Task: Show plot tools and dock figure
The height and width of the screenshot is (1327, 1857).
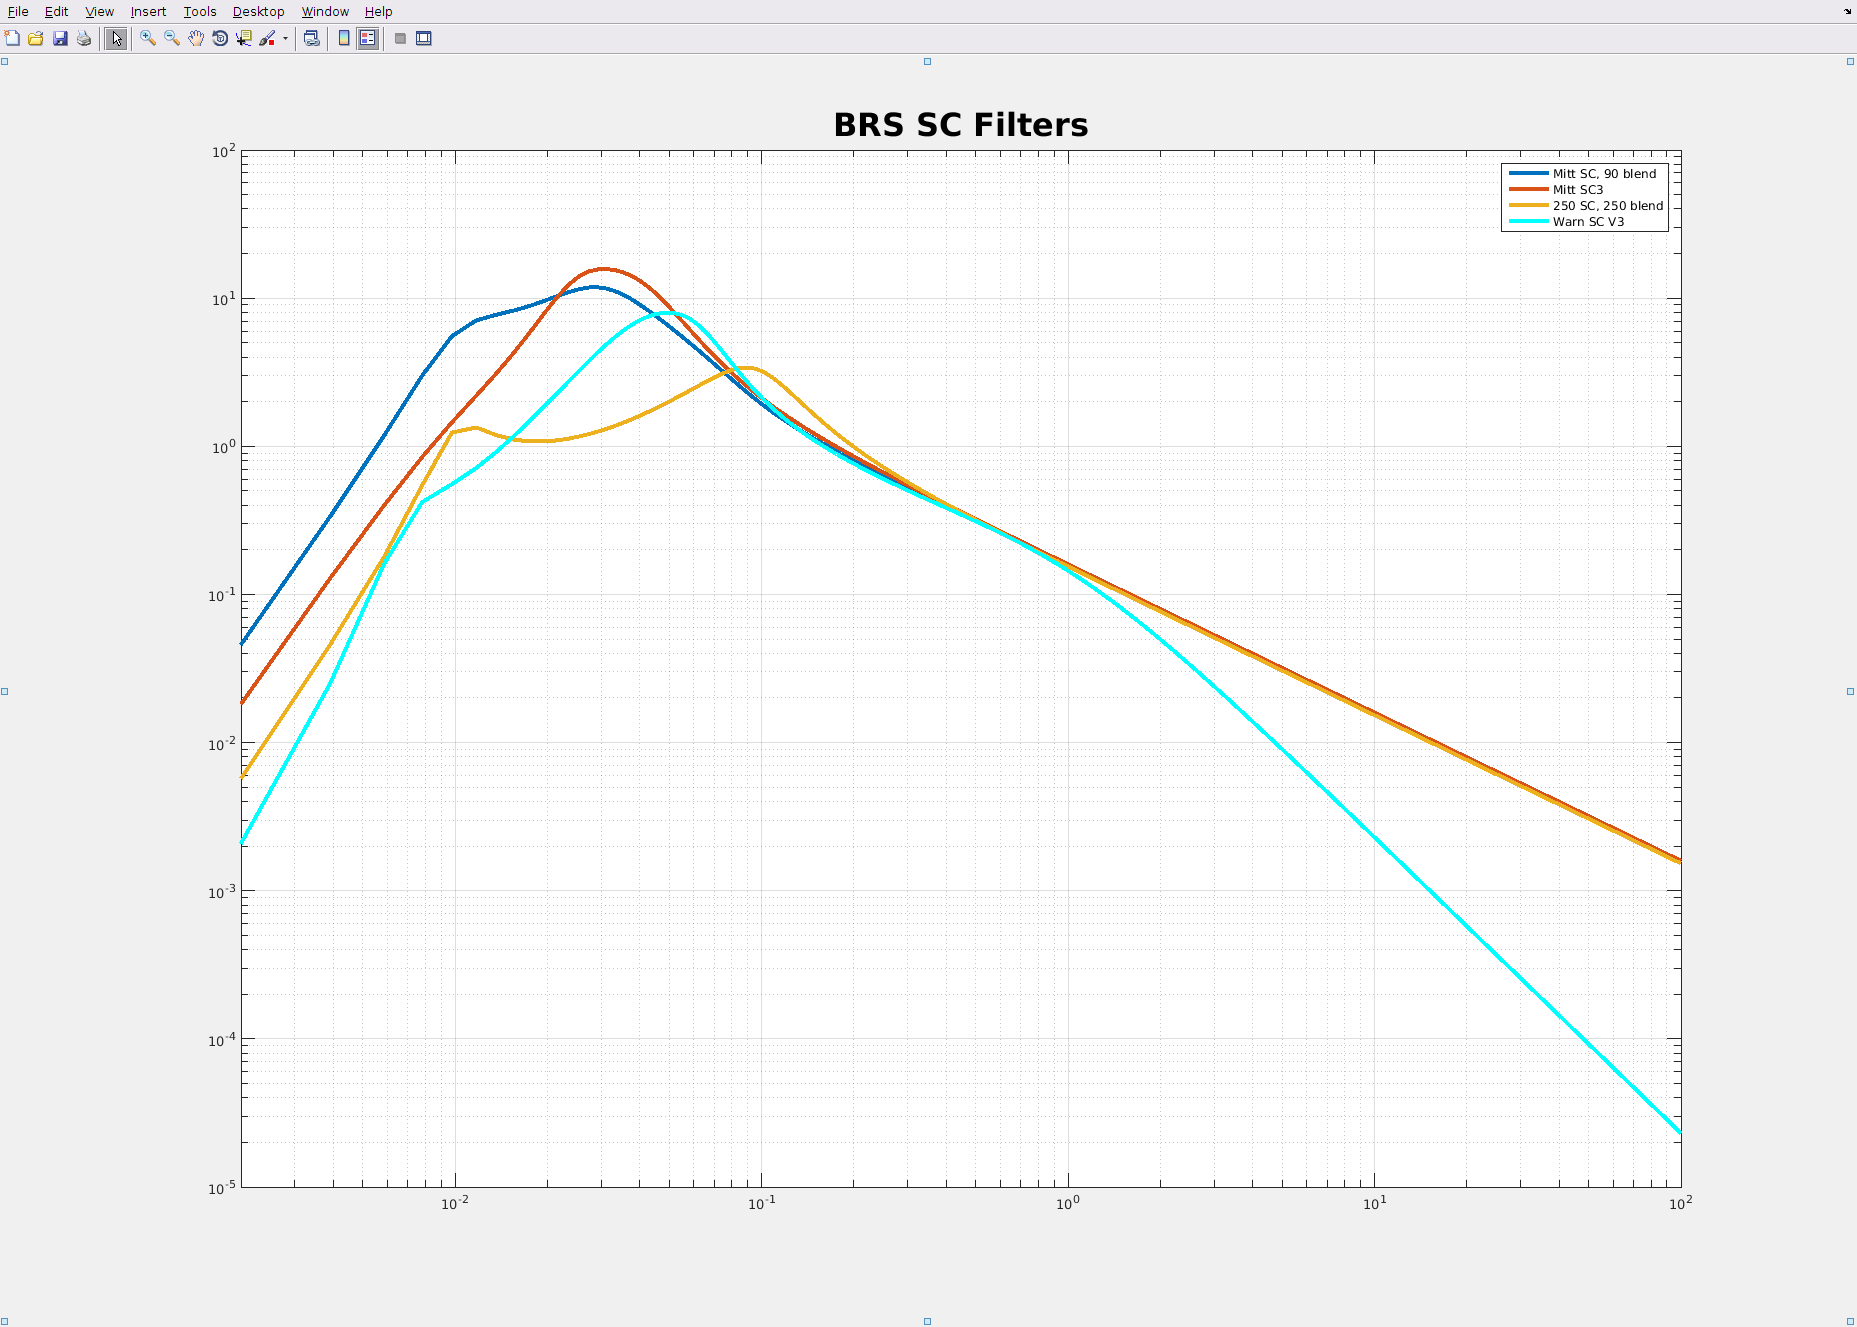Action: pos(424,38)
